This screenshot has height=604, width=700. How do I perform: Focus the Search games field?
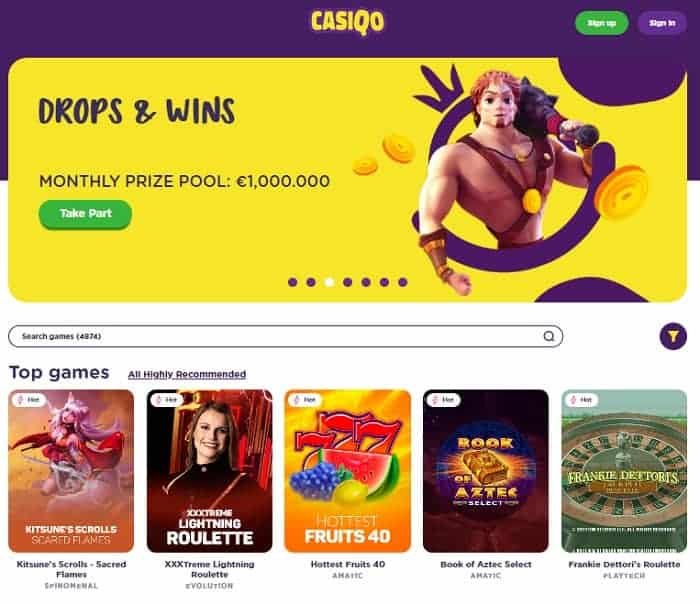pos(285,336)
